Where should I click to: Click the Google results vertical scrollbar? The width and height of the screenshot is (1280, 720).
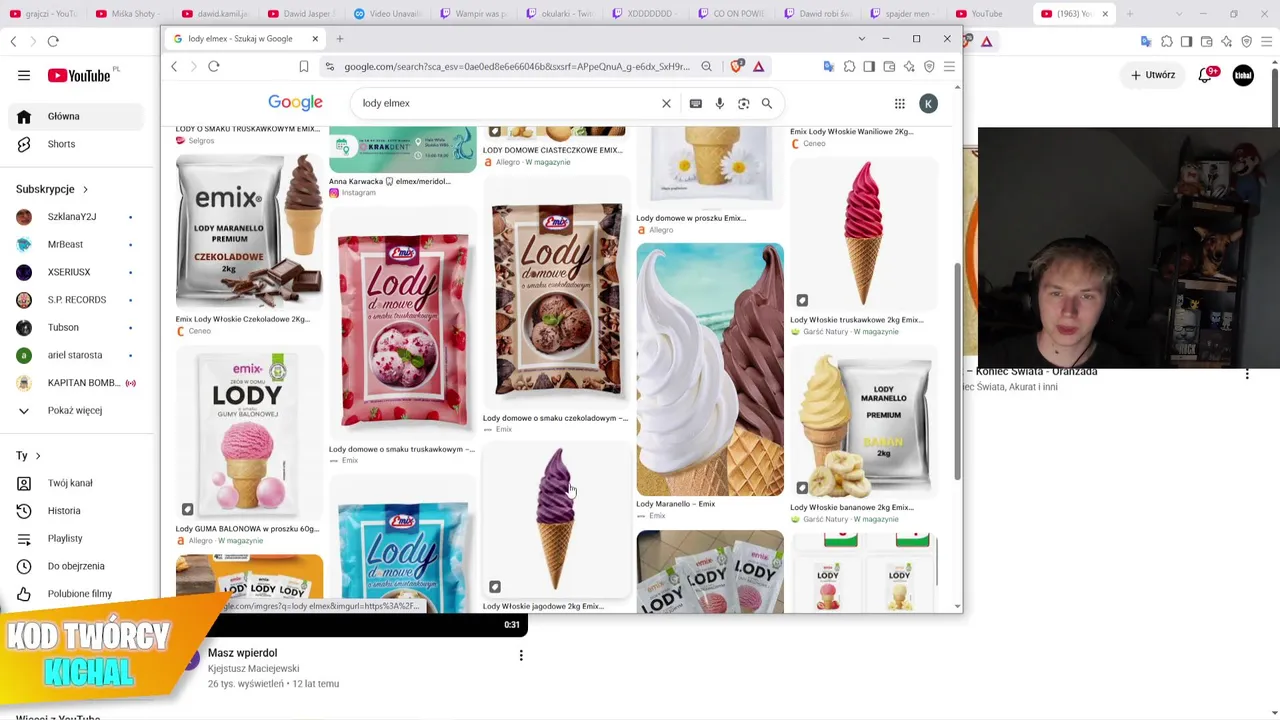point(957,370)
